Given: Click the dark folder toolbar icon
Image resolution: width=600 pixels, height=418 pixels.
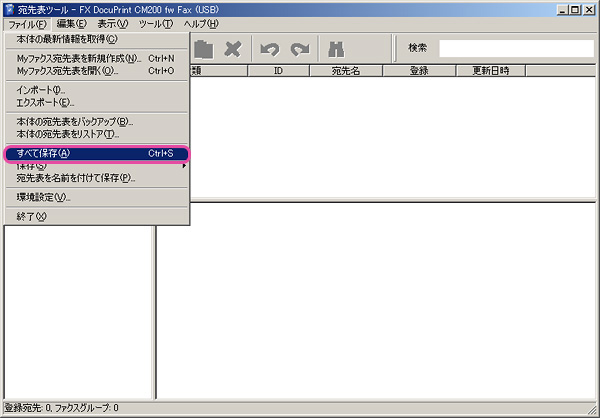Looking at the screenshot, I should click(203, 48).
